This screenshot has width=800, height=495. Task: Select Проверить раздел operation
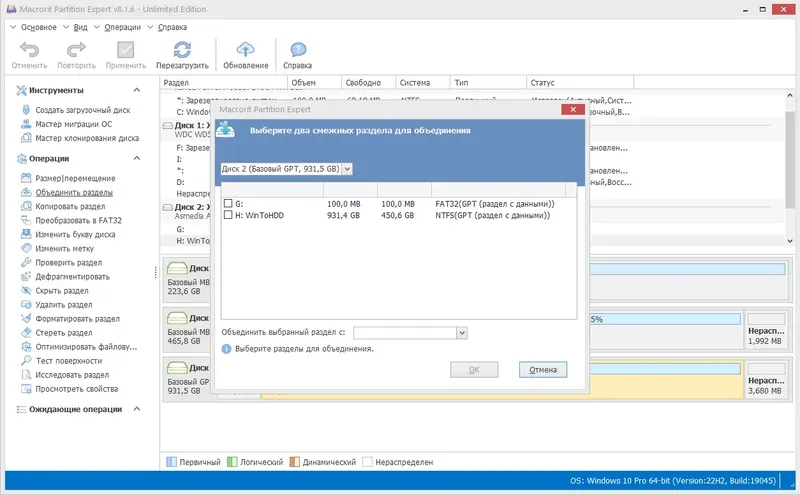click(68, 262)
